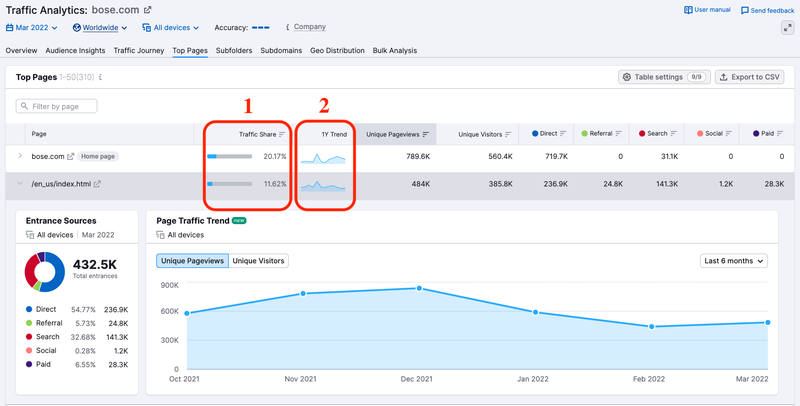Switch to the Traffic Journey tab
Viewport: 800px width, 406px height.
[139, 50]
